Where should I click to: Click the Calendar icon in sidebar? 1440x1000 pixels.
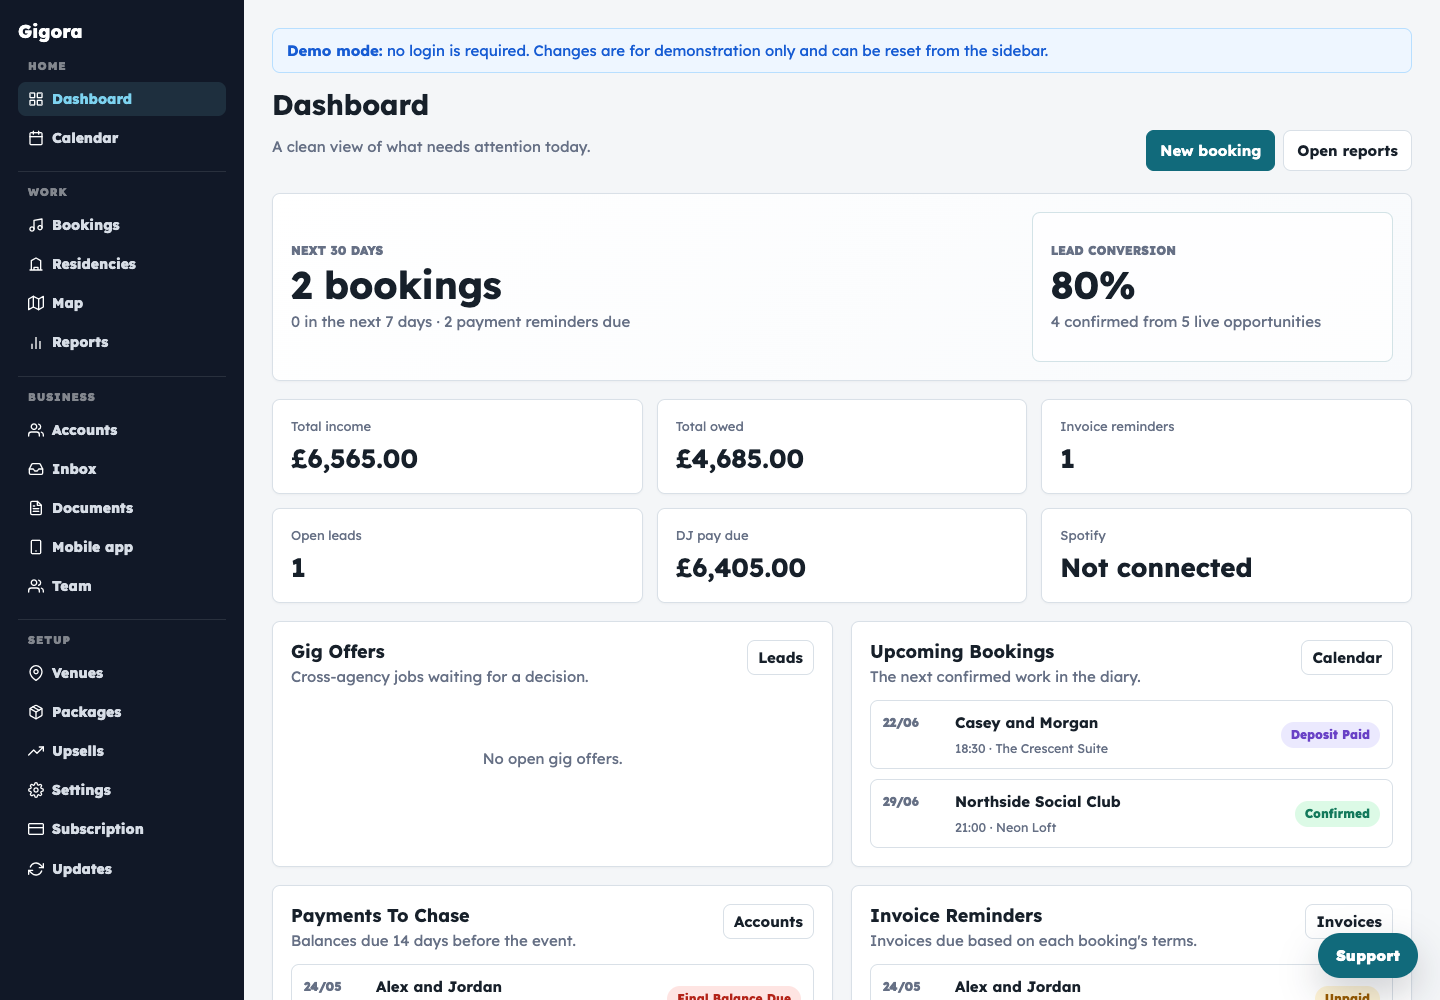(36, 138)
